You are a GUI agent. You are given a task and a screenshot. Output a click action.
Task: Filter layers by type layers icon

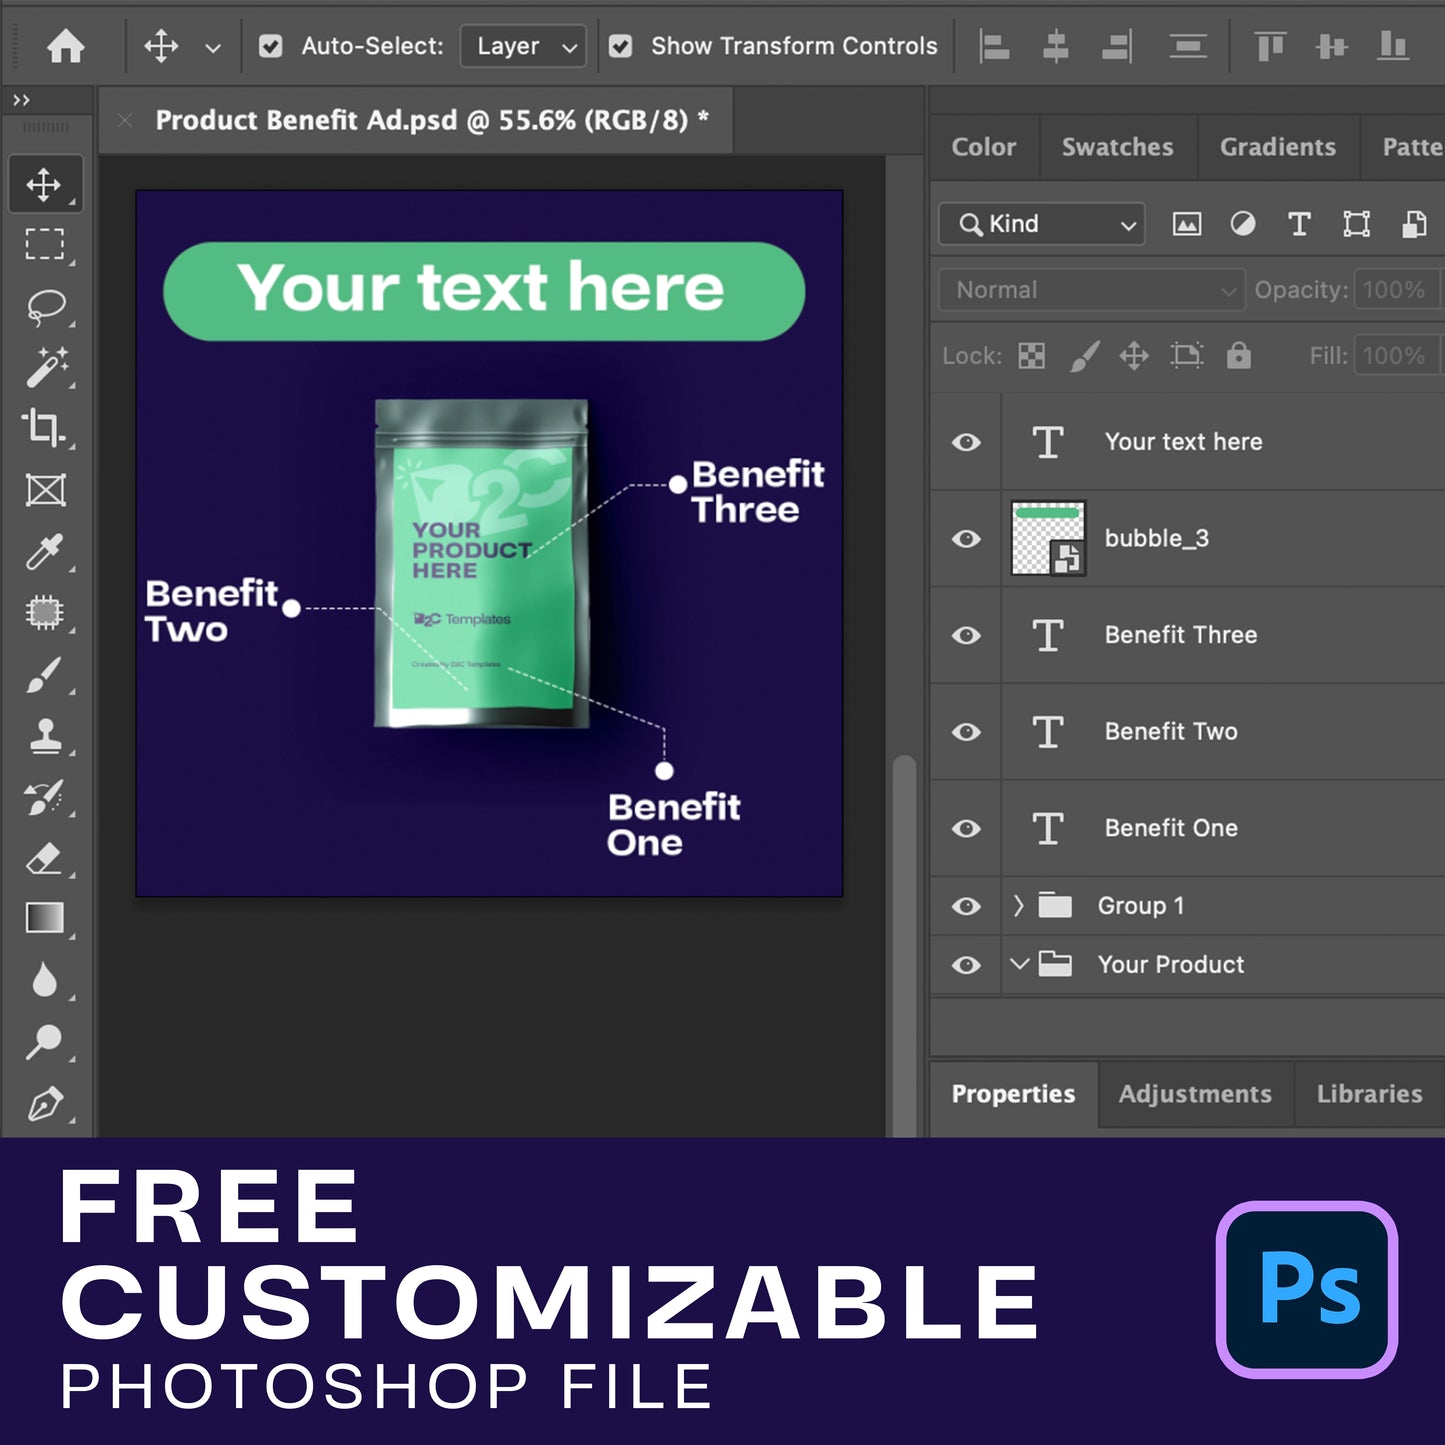1299,224
